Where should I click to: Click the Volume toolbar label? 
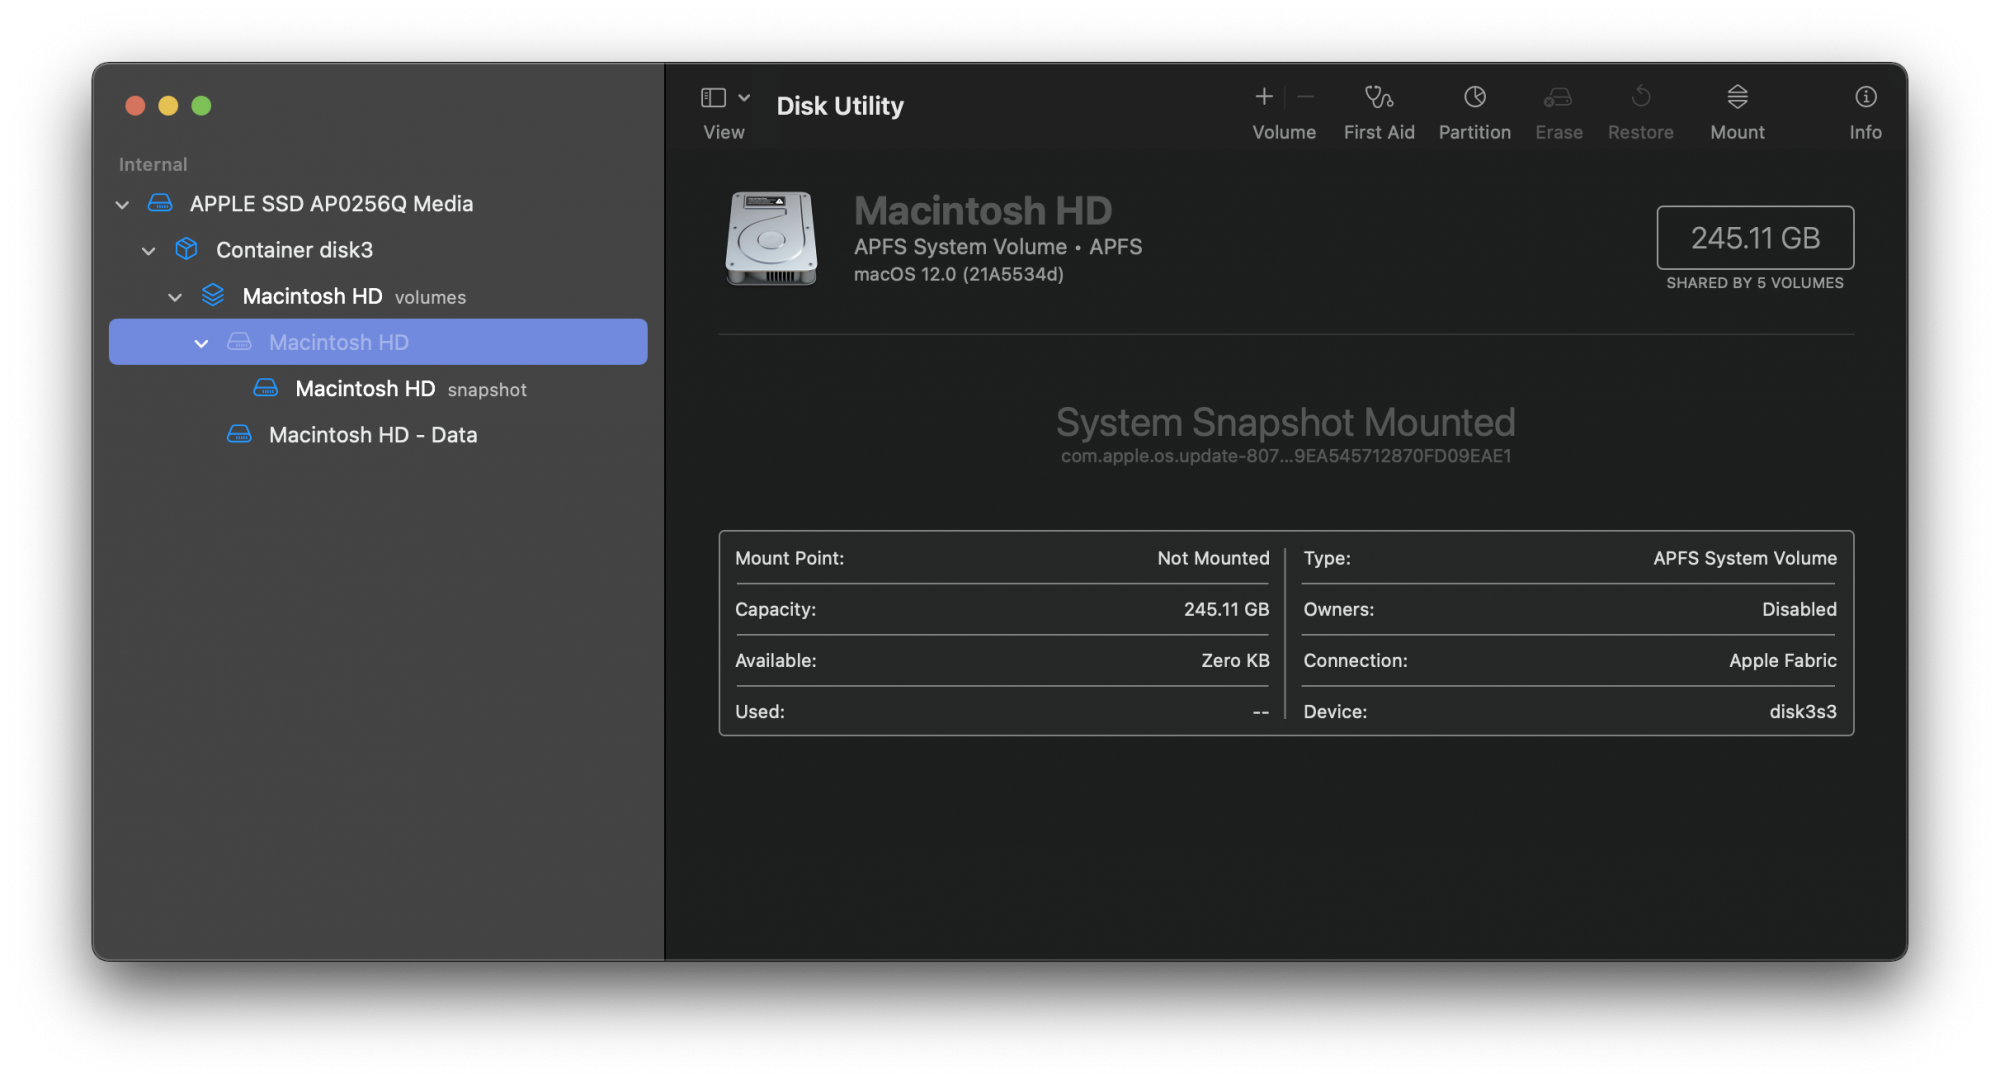tap(1284, 132)
